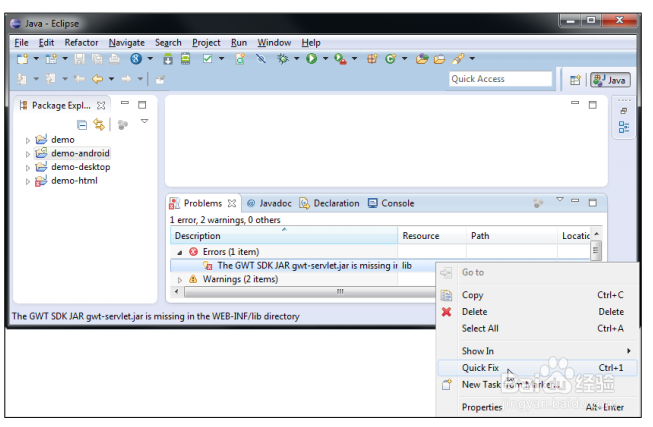Click the blue Google services icon

tap(136, 59)
